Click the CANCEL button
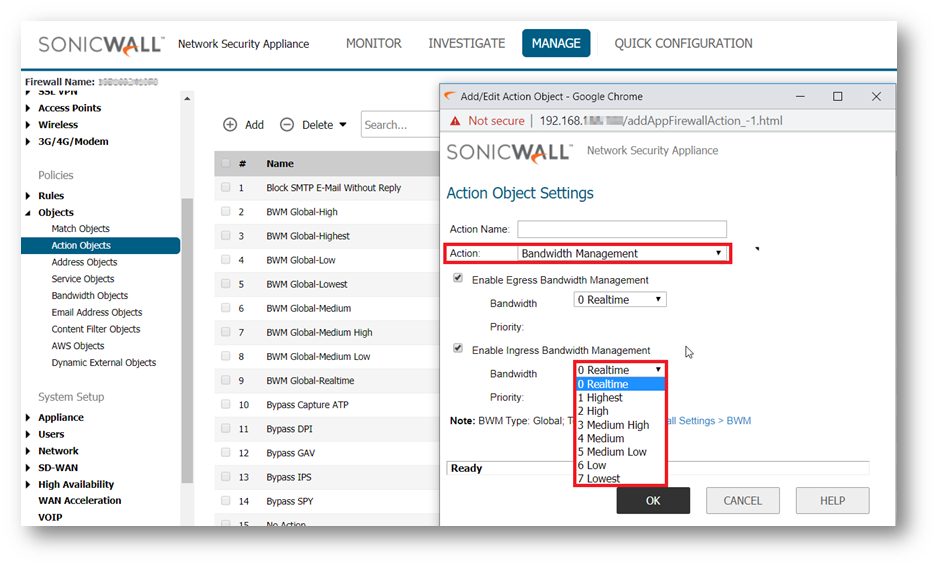Viewport: 939px width, 568px height. (x=743, y=500)
